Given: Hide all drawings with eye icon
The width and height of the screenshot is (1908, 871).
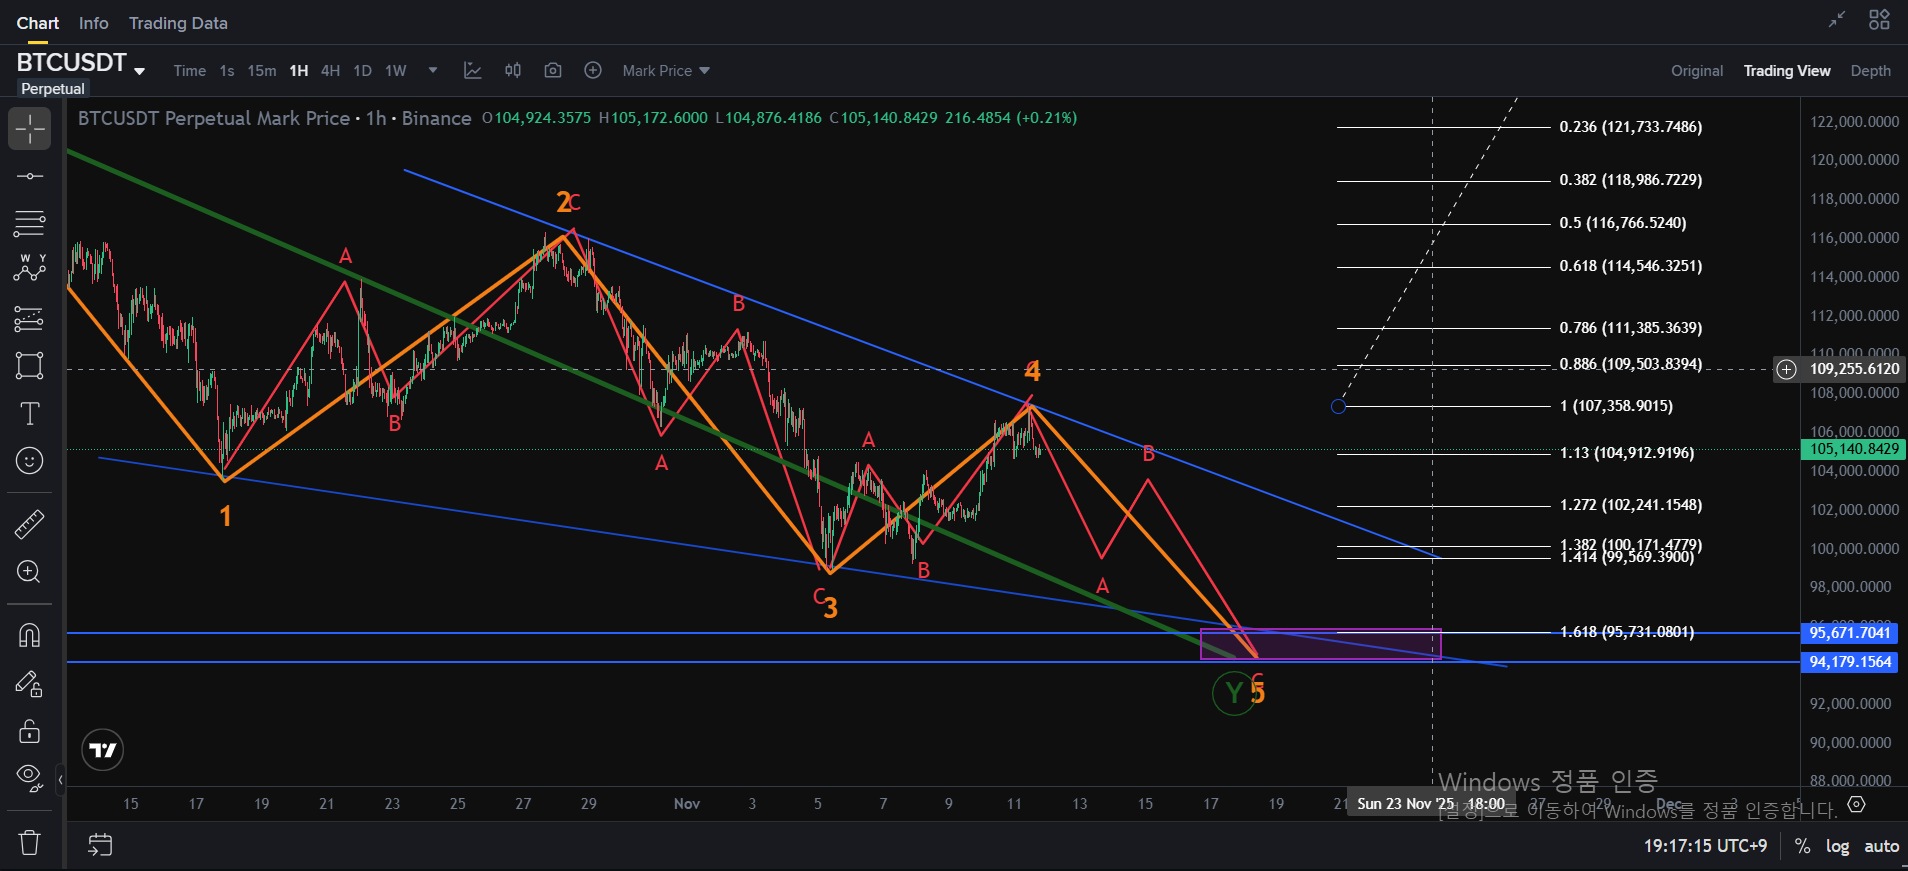Looking at the screenshot, I should point(30,777).
